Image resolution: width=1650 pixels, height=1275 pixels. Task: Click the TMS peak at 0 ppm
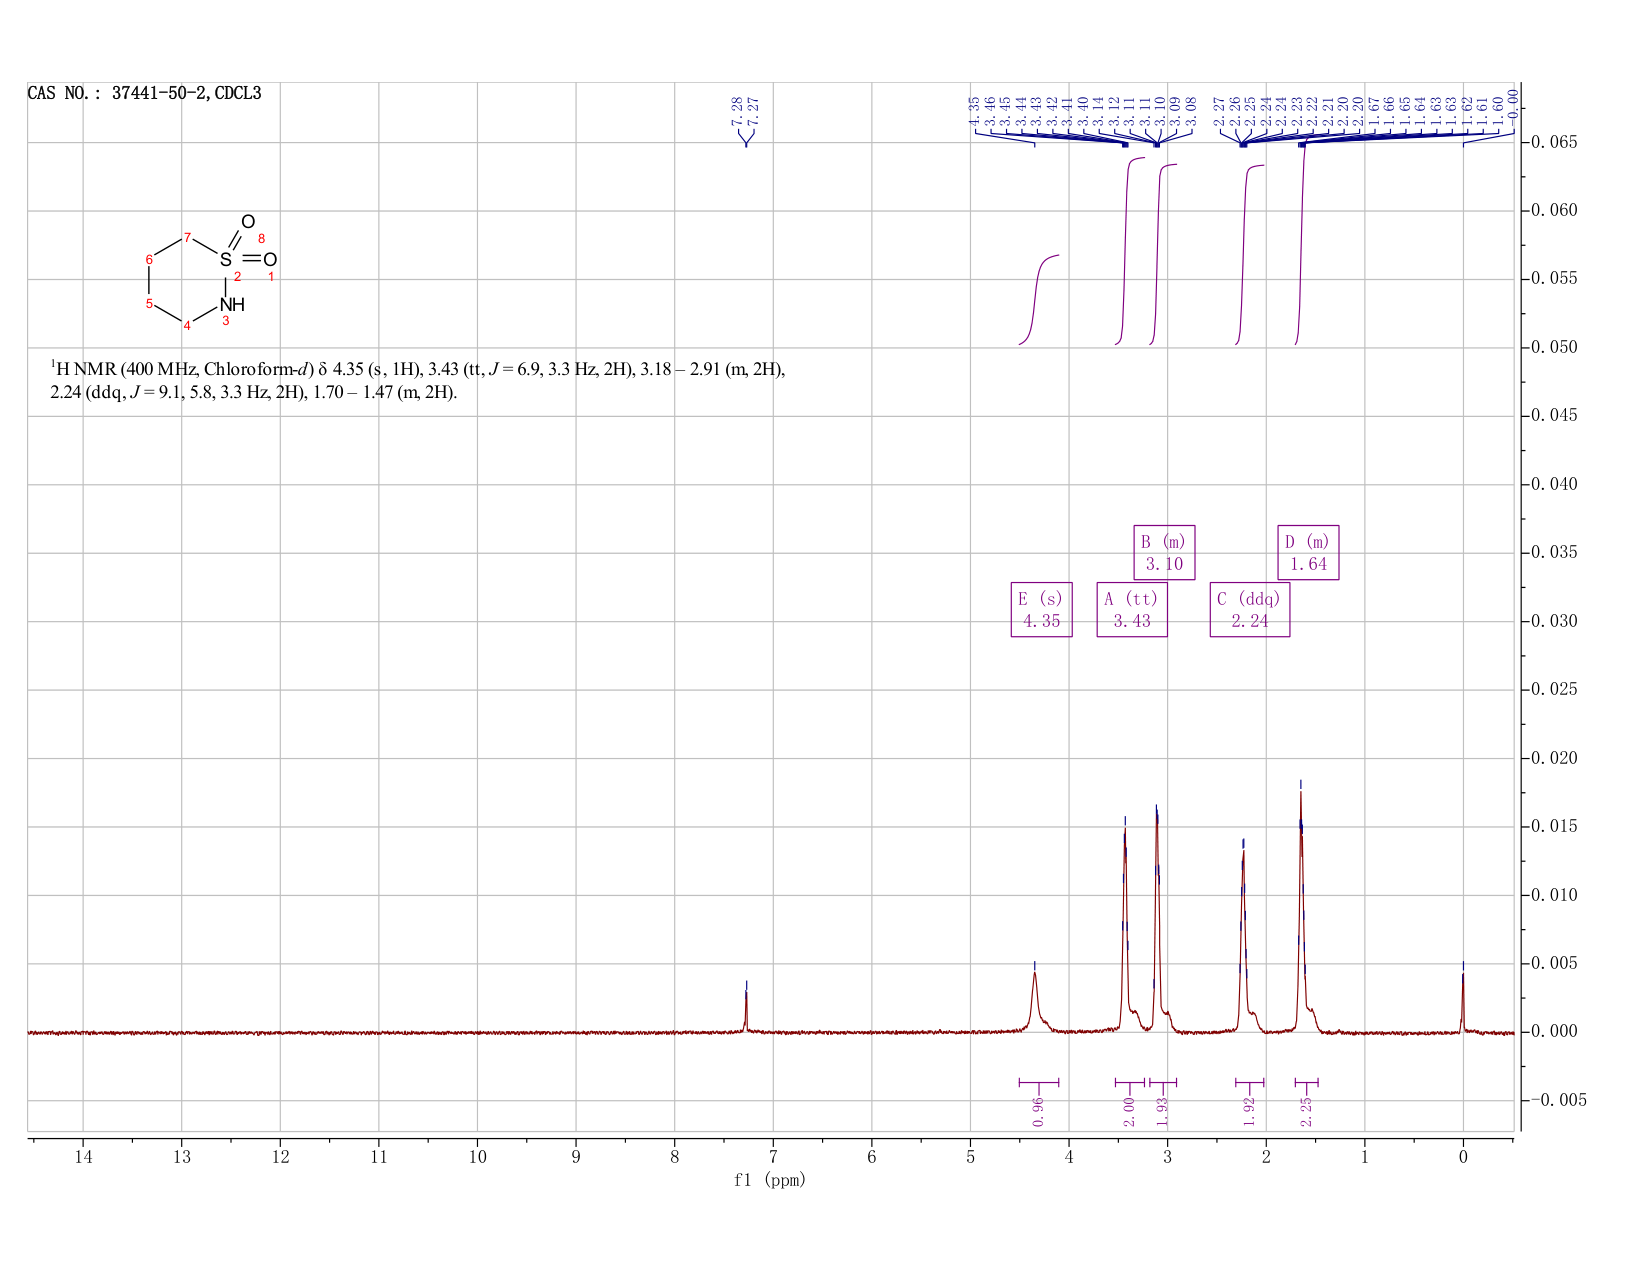coord(1463,998)
